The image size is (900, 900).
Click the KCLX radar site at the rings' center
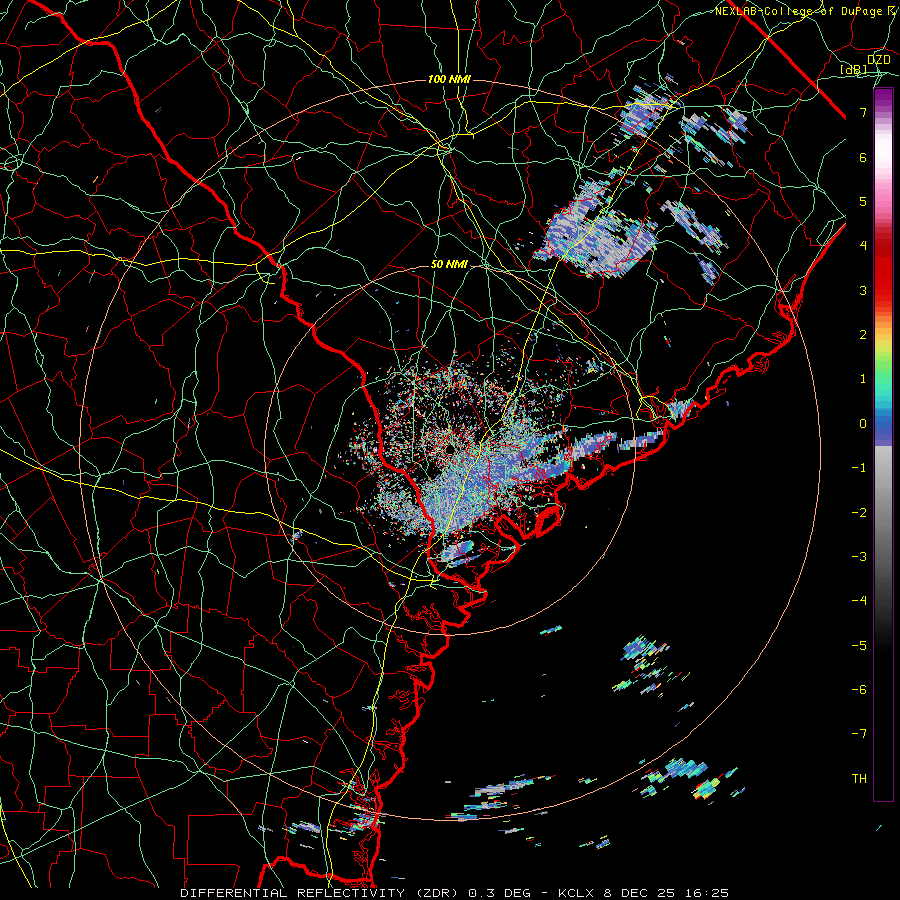(451, 448)
